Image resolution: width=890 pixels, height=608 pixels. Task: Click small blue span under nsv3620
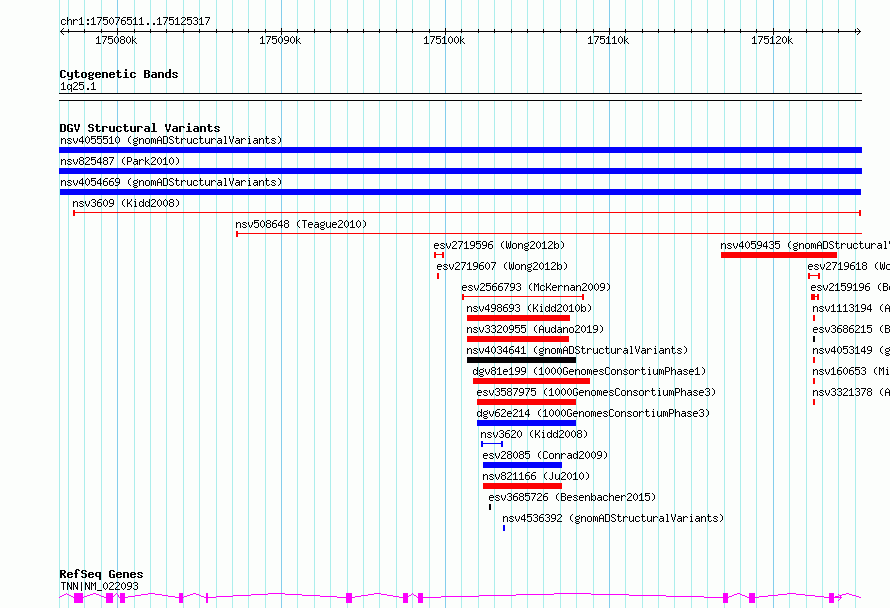(x=492, y=444)
